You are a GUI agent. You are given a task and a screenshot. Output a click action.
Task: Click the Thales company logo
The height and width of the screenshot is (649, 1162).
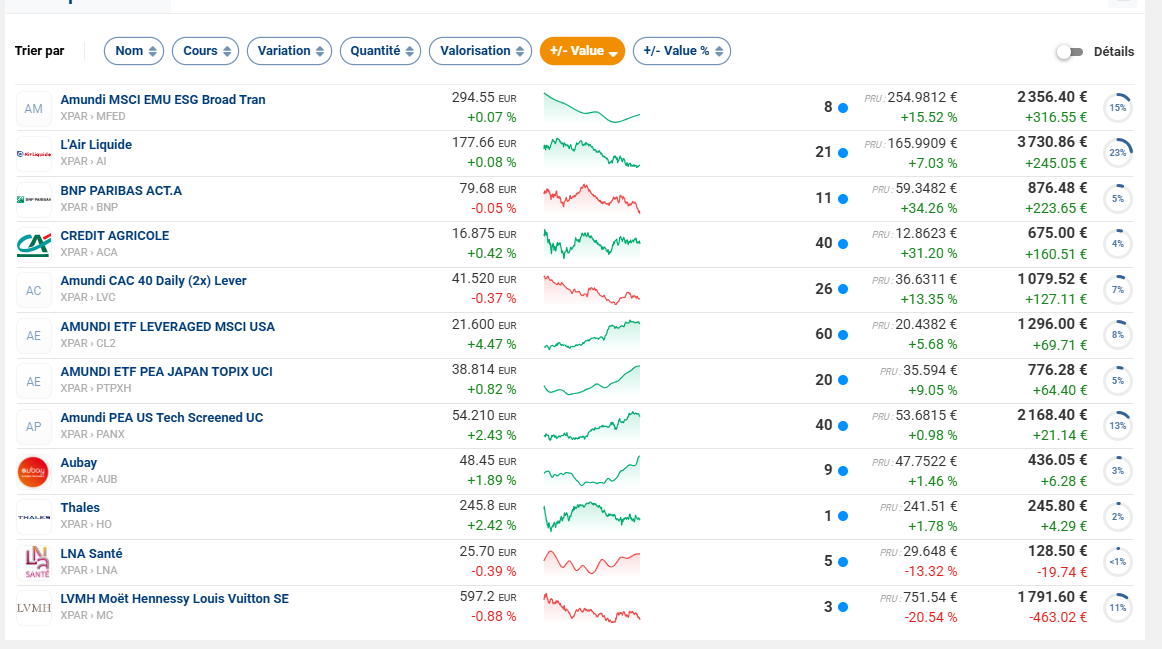[33, 517]
